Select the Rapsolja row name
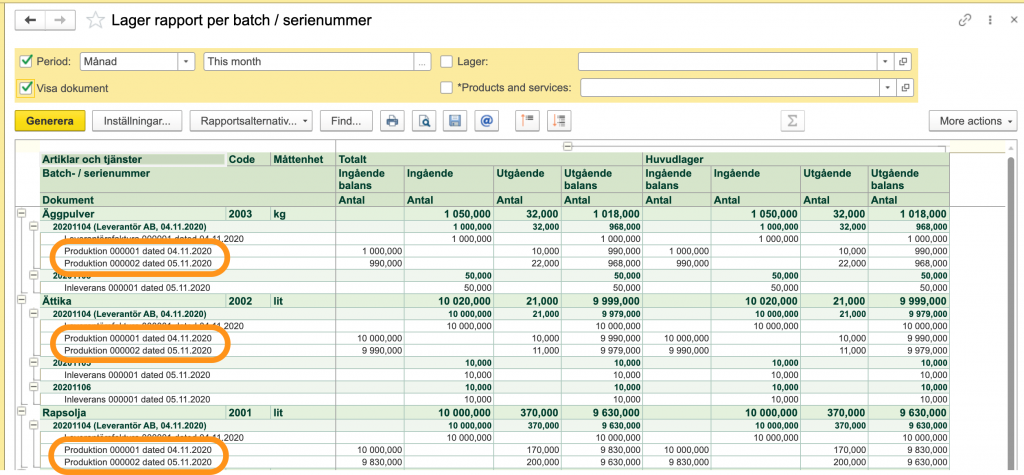 click(64, 412)
